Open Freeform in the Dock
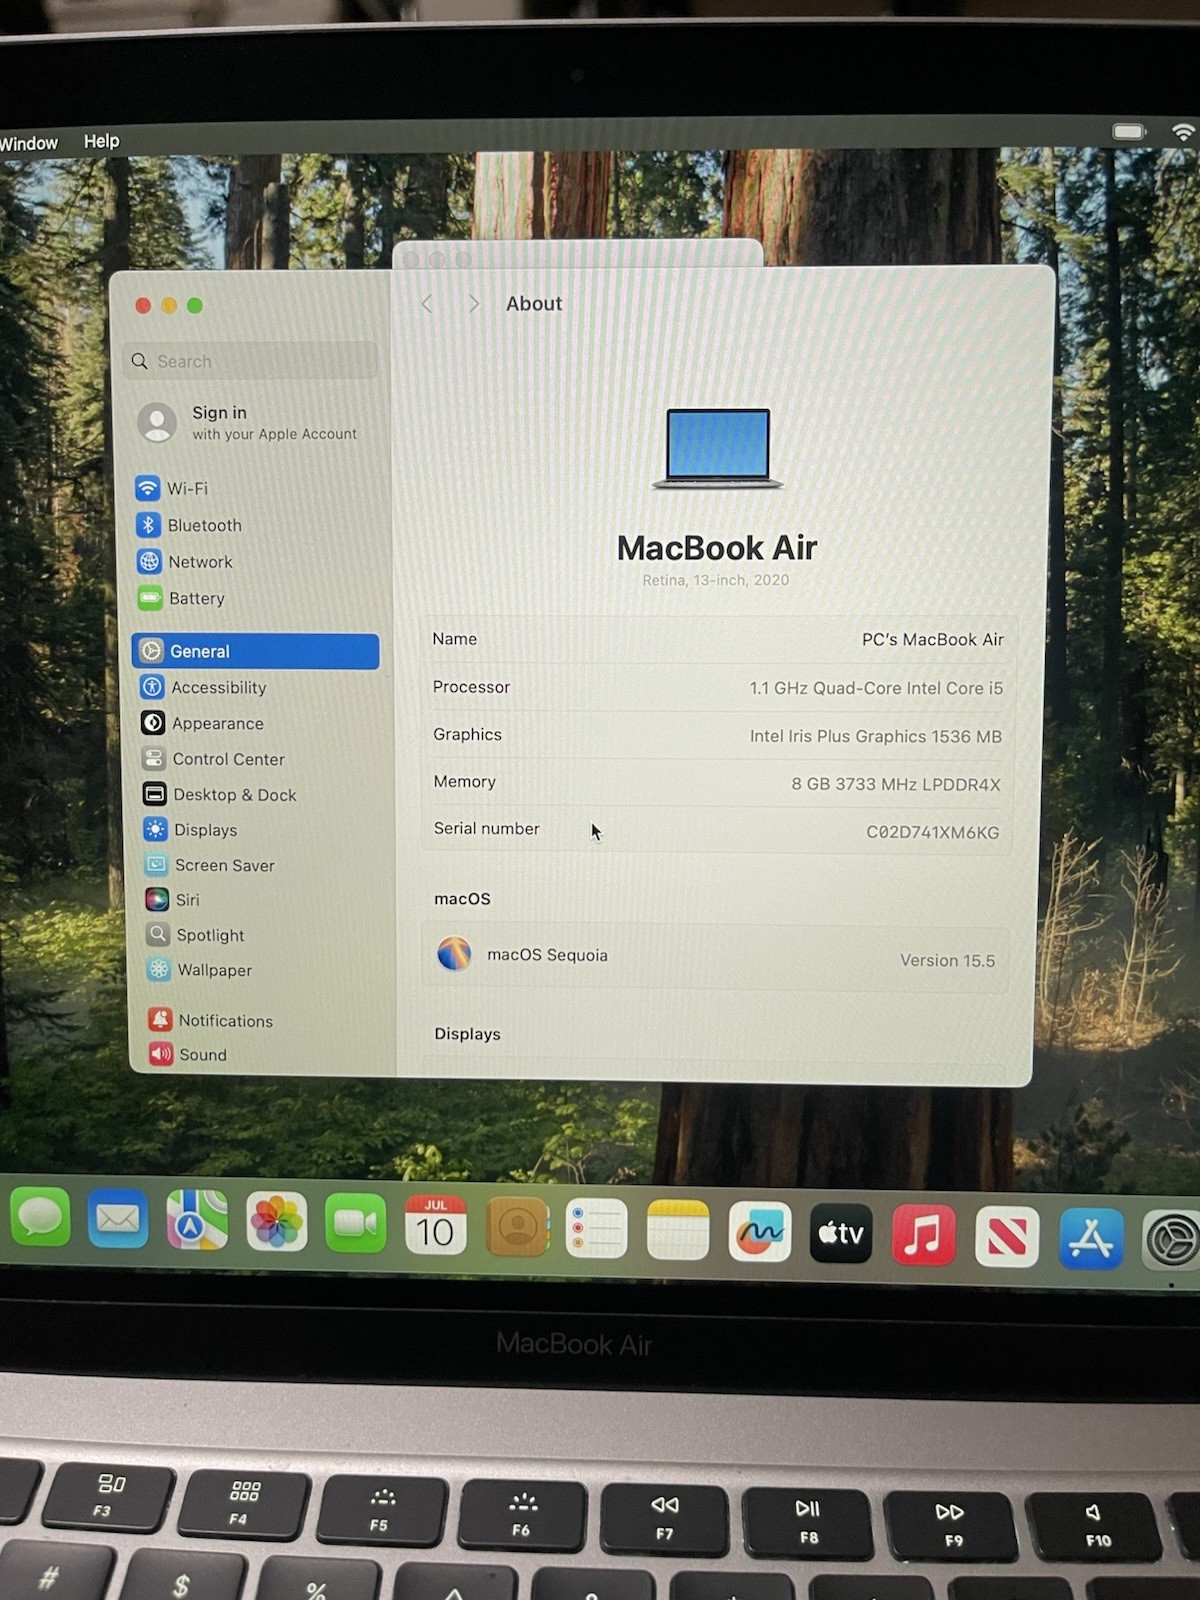Viewport: 1200px width, 1600px height. [760, 1231]
